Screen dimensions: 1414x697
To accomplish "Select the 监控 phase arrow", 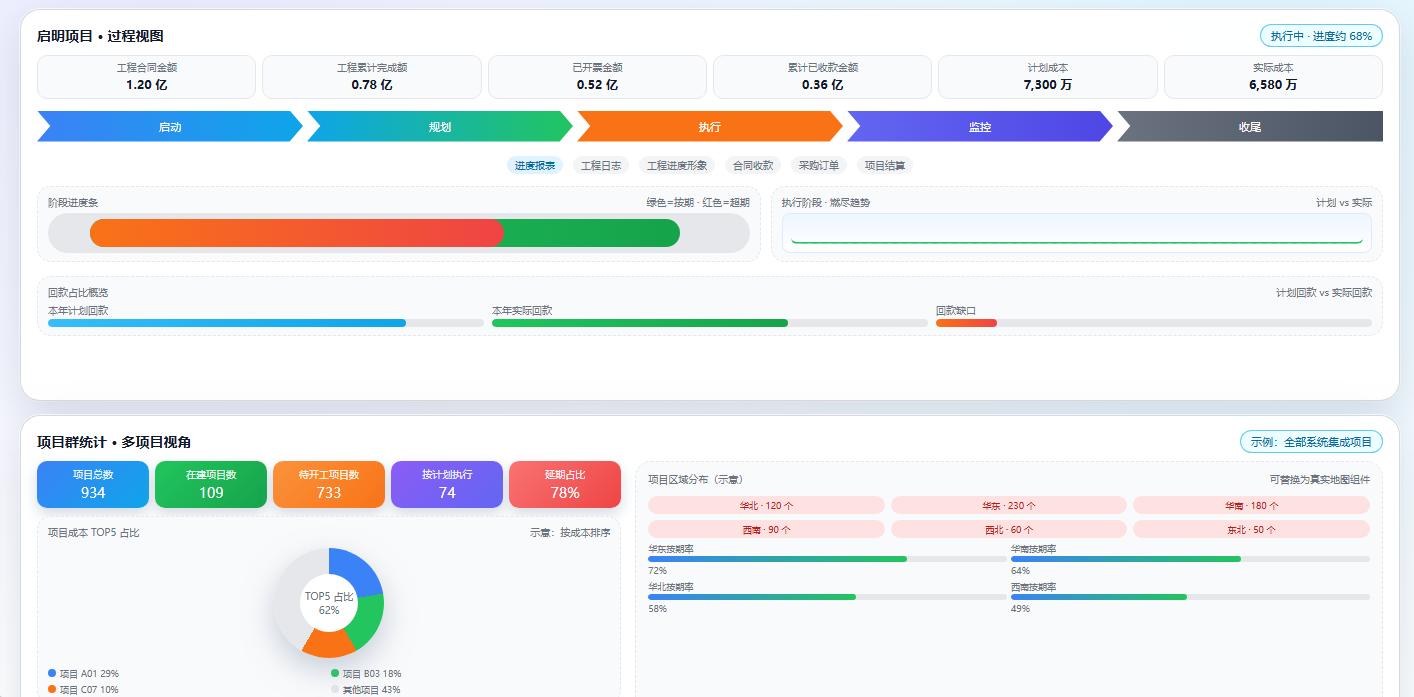I will pyautogui.click(x=980, y=127).
